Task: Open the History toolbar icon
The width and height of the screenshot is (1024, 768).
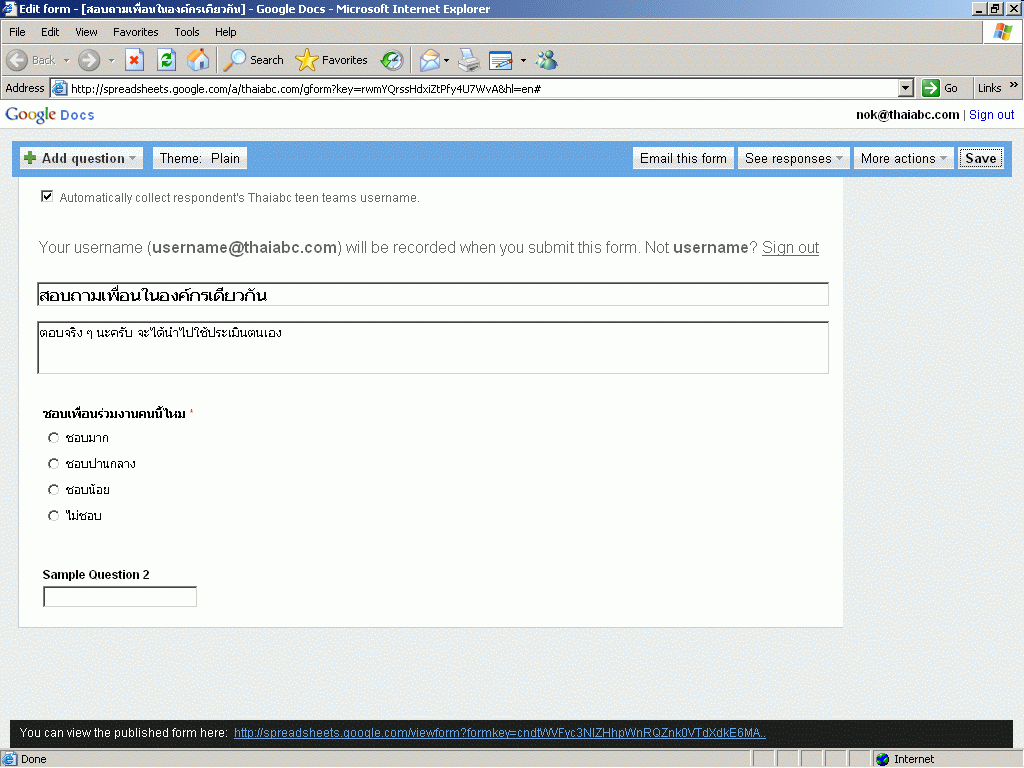Action: click(x=392, y=60)
